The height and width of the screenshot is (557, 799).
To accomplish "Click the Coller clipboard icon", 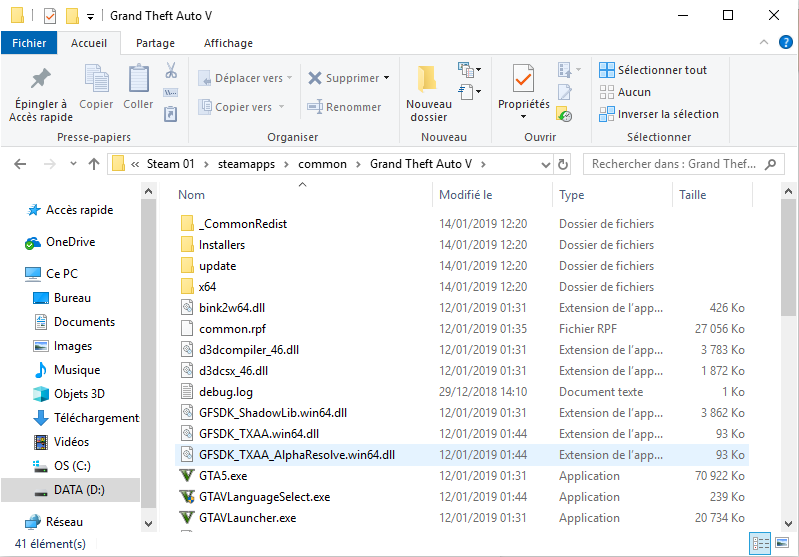I will [138, 79].
